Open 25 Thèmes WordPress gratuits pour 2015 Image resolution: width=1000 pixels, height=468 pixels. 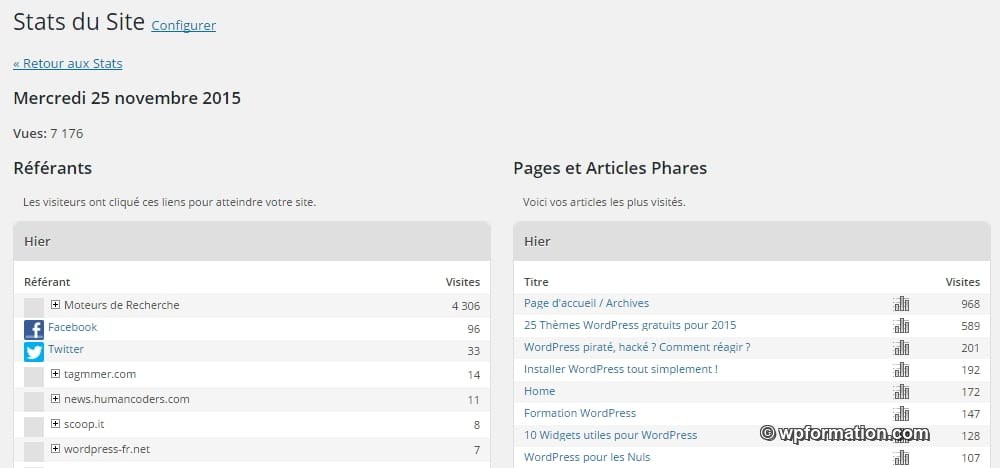(630, 325)
